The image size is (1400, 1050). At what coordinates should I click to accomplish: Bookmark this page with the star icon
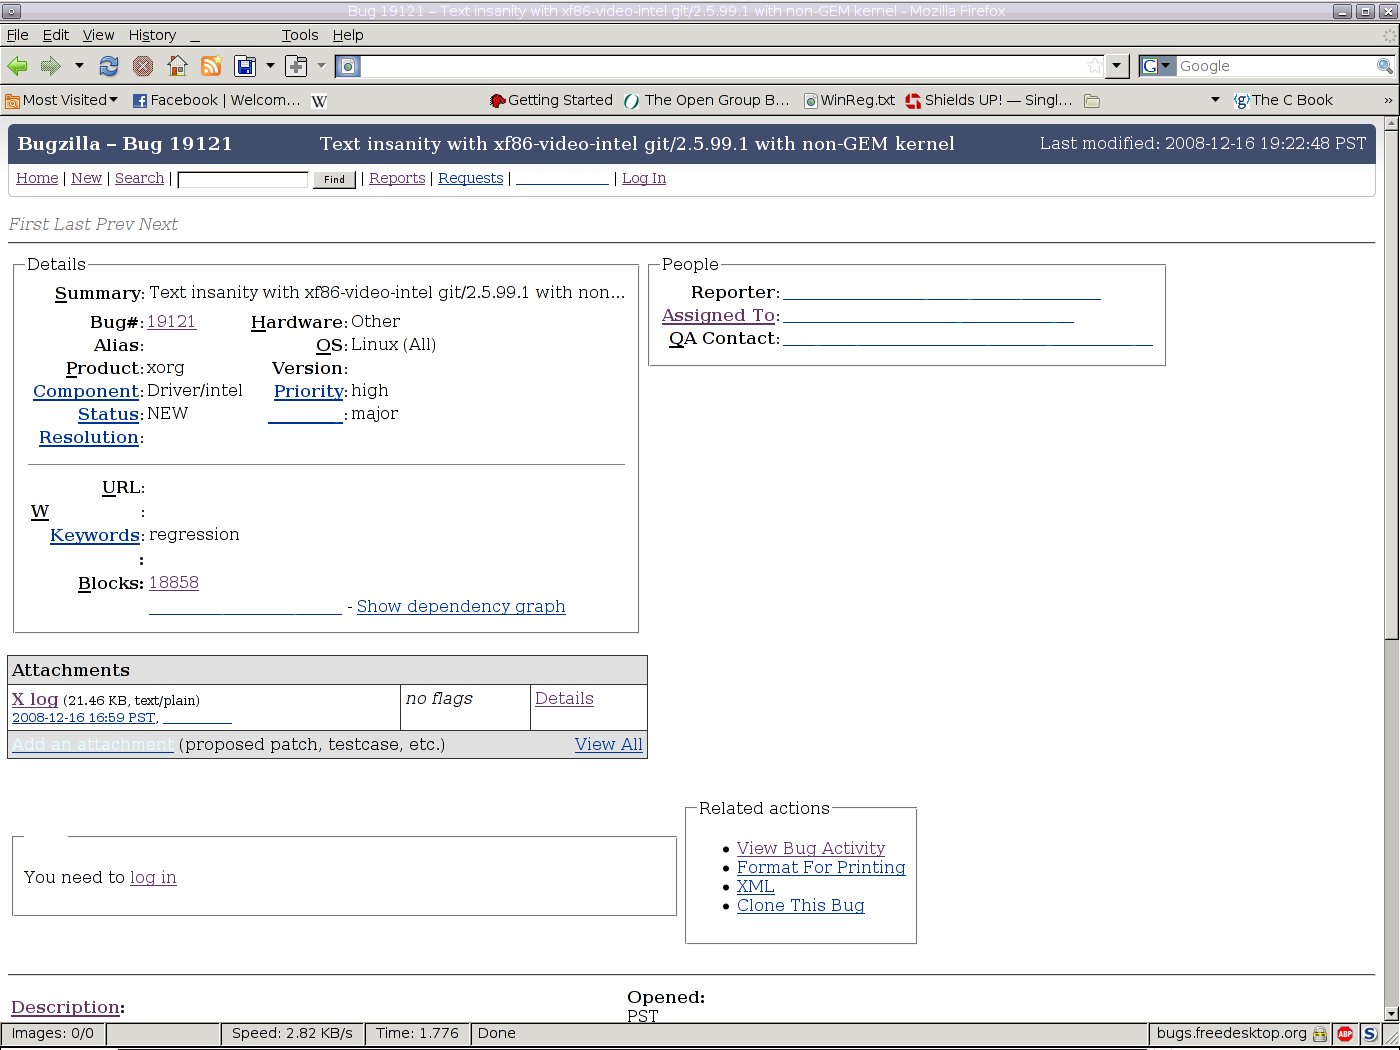1095,66
